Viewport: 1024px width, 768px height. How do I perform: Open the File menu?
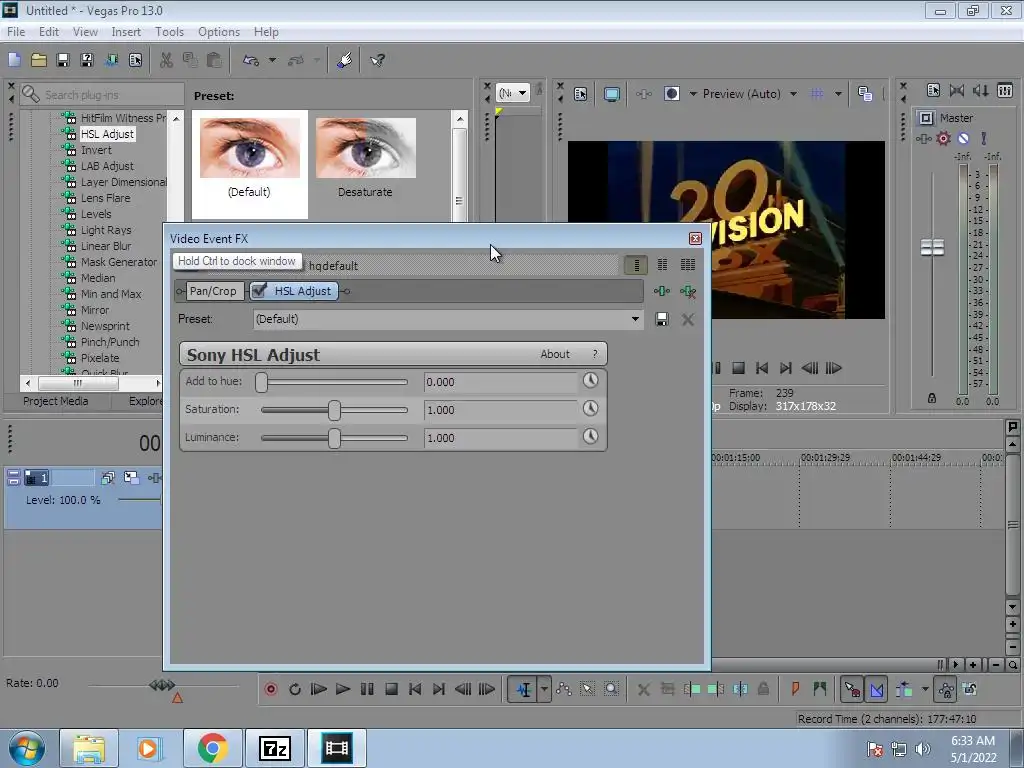(x=16, y=32)
